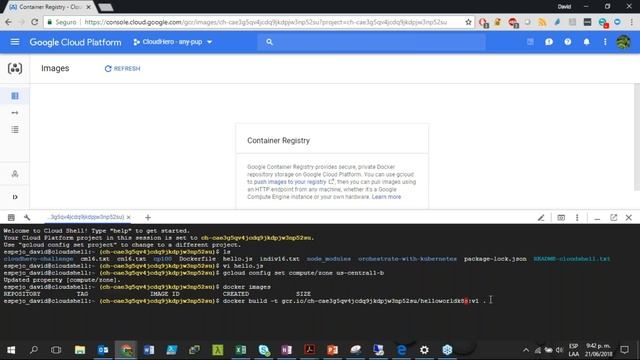This screenshot has width=640, height=360.
Task: Click the Google Cloud search field
Action: 371,42
